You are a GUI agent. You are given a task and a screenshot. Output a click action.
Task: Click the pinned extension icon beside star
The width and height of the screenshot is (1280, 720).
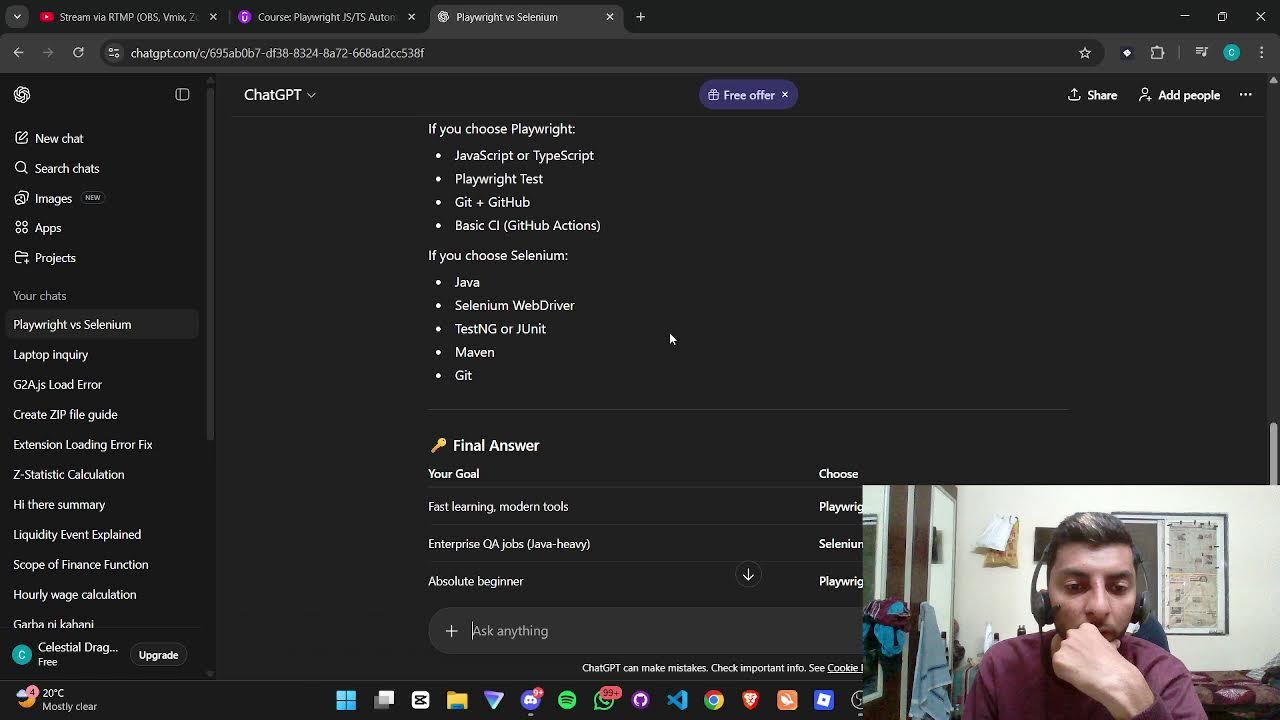(x=1127, y=53)
